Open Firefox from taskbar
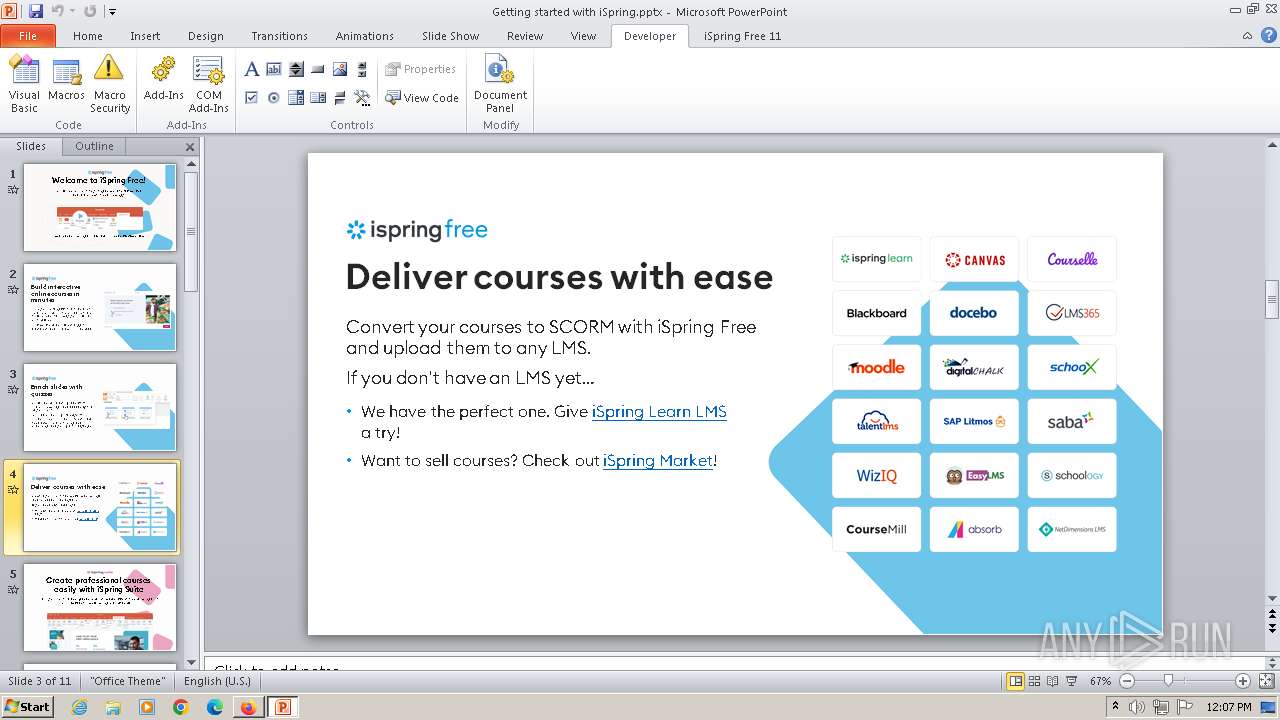The height and width of the screenshot is (720, 1280). click(247, 707)
